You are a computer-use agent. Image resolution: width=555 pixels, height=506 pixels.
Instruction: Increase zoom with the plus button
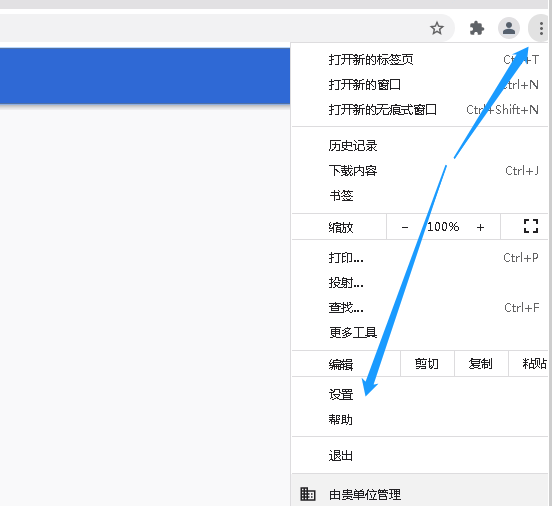[x=480, y=227]
